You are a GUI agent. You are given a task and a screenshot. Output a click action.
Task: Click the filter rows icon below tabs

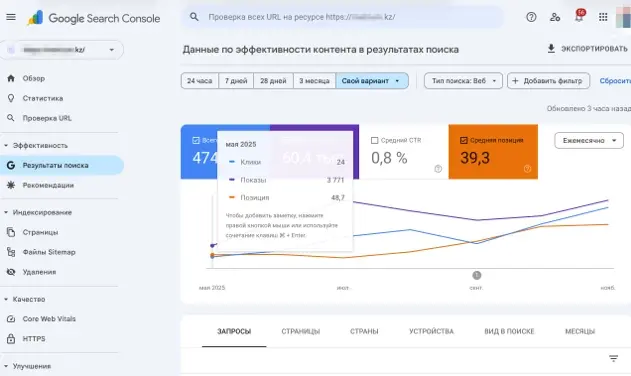613,358
